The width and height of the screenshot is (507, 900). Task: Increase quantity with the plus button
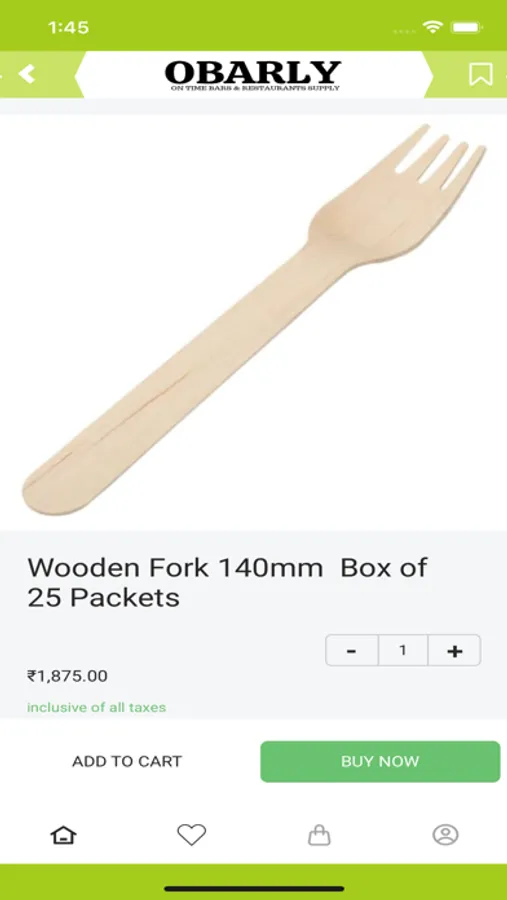point(454,650)
